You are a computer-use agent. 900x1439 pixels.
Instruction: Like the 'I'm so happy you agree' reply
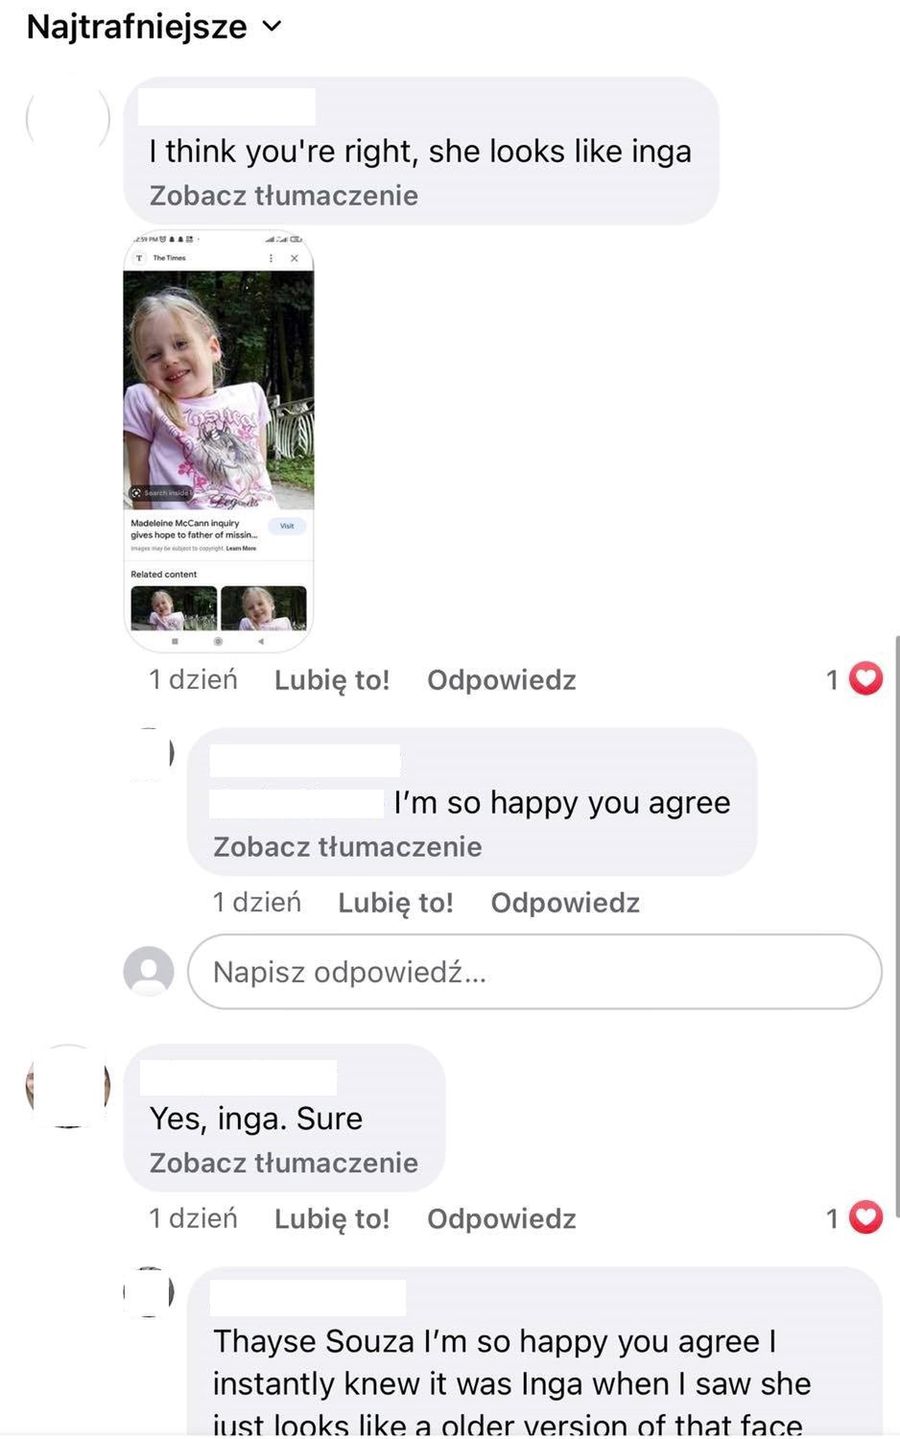coord(396,903)
